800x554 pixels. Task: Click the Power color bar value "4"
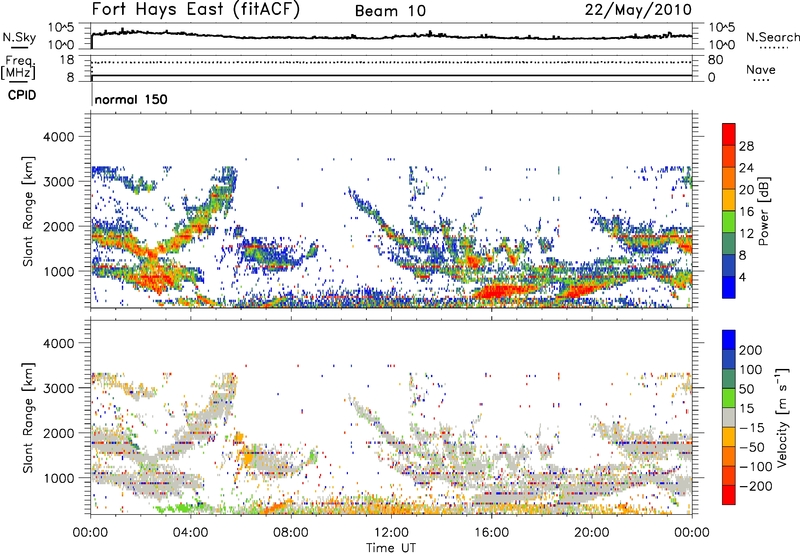pos(743,277)
